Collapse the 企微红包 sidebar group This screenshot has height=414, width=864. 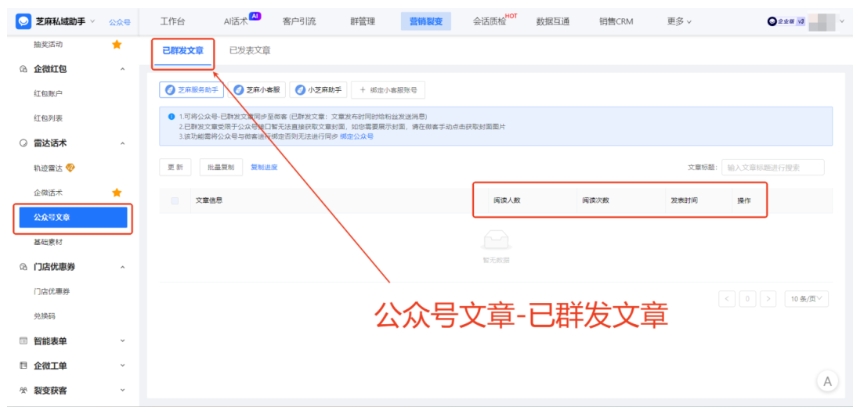(x=122, y=69)
